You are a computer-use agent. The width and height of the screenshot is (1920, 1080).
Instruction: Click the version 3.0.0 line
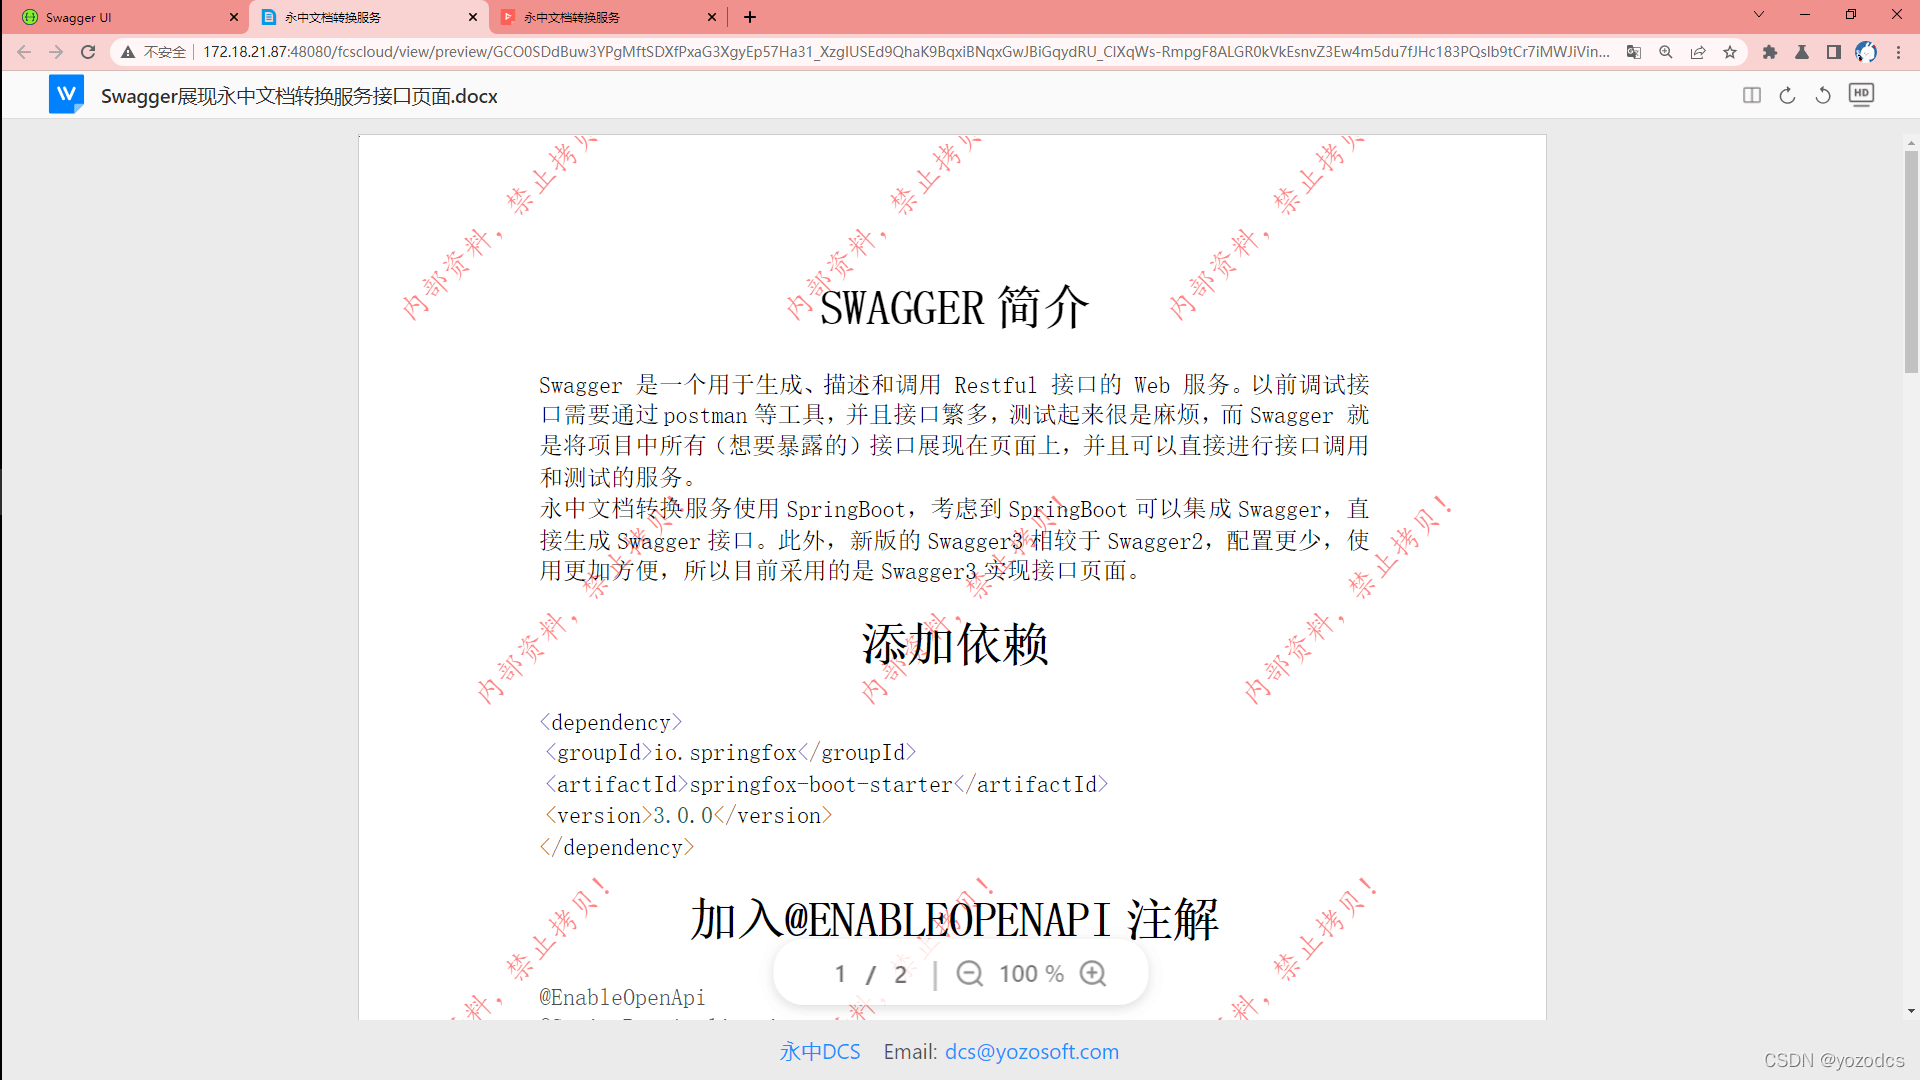688,816
